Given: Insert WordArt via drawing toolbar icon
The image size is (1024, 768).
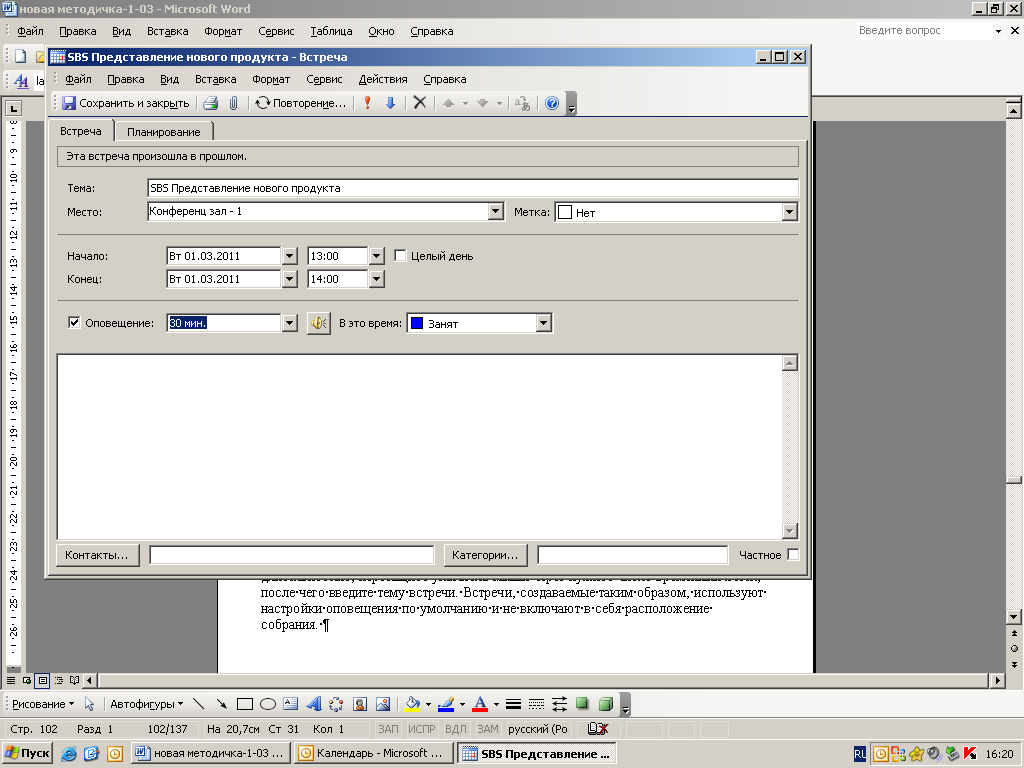Looking at the screenshot, I should (x=314, y=704).
